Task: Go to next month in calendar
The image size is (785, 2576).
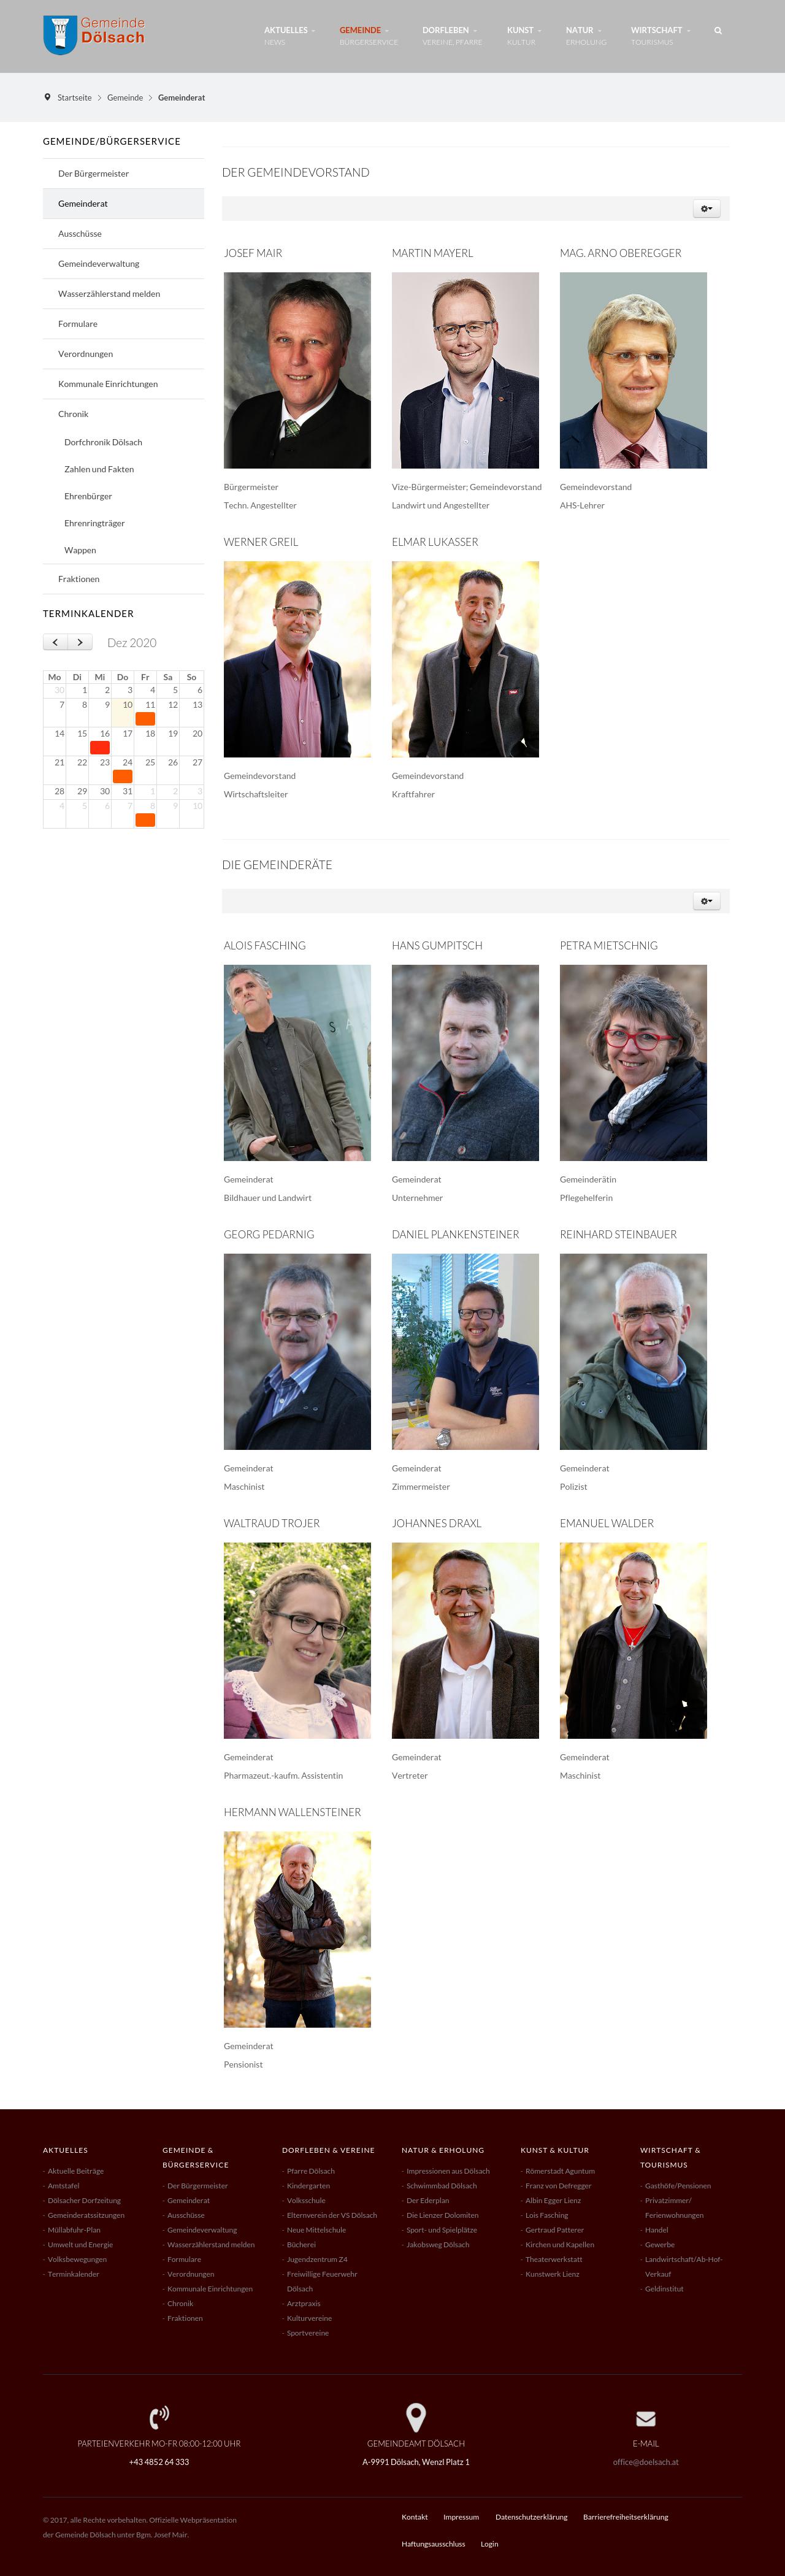Action: point(80,642)
